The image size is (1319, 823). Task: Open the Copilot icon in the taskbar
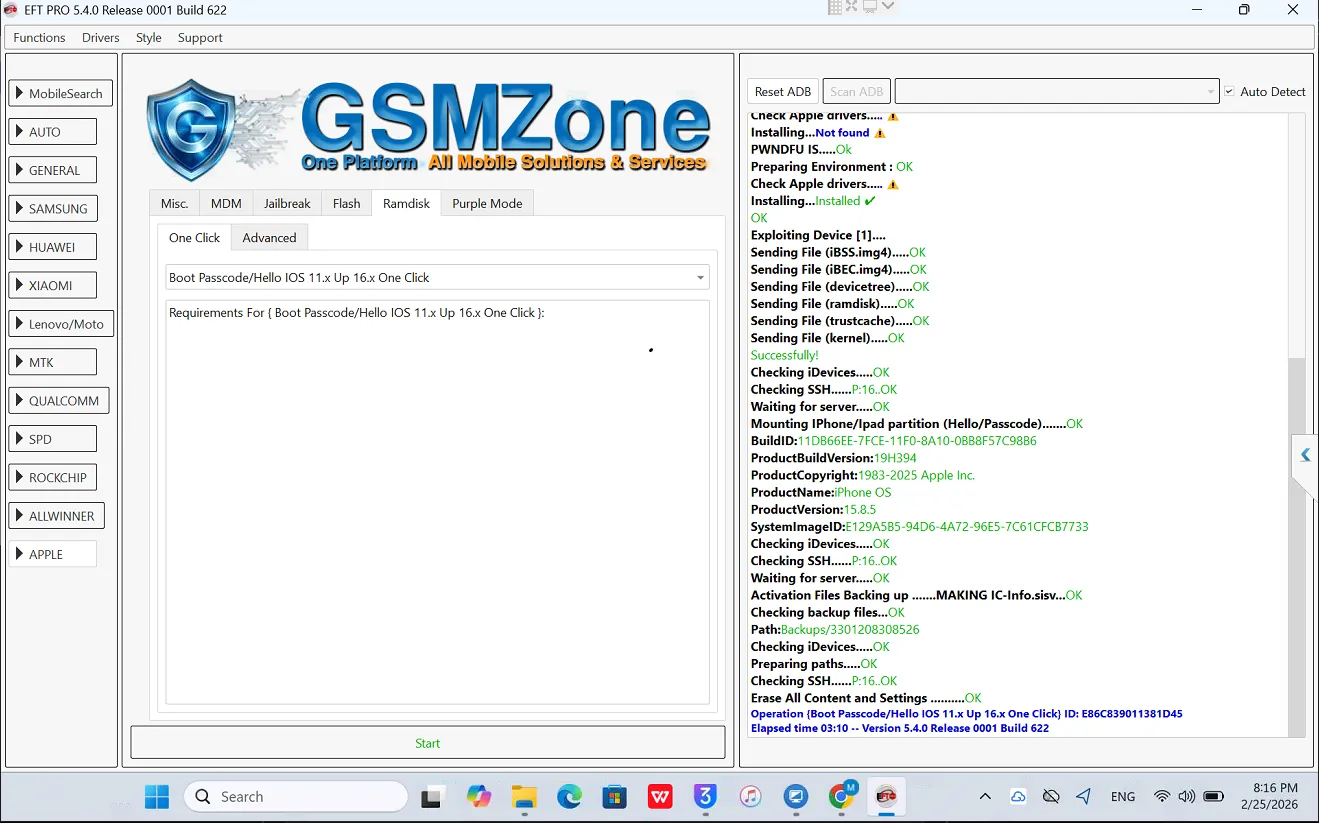point(479,796)
